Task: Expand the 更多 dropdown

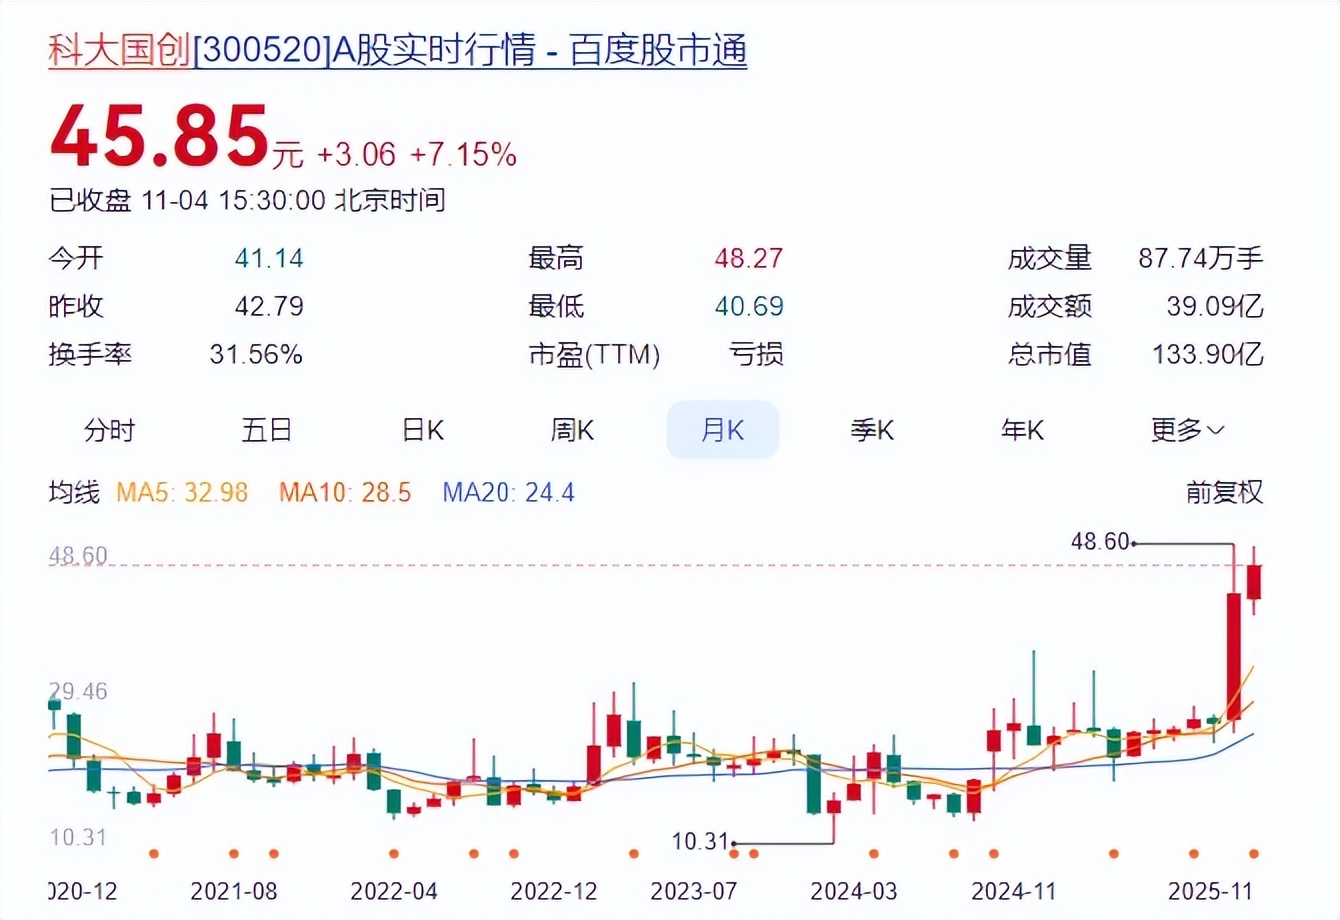Action: coord(1187,430)
